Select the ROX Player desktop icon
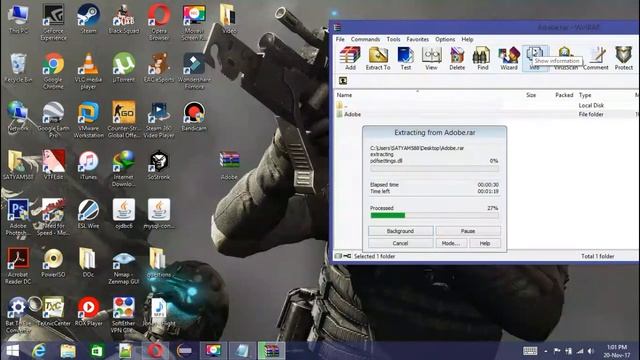640x360 pixels. point(88,311)
